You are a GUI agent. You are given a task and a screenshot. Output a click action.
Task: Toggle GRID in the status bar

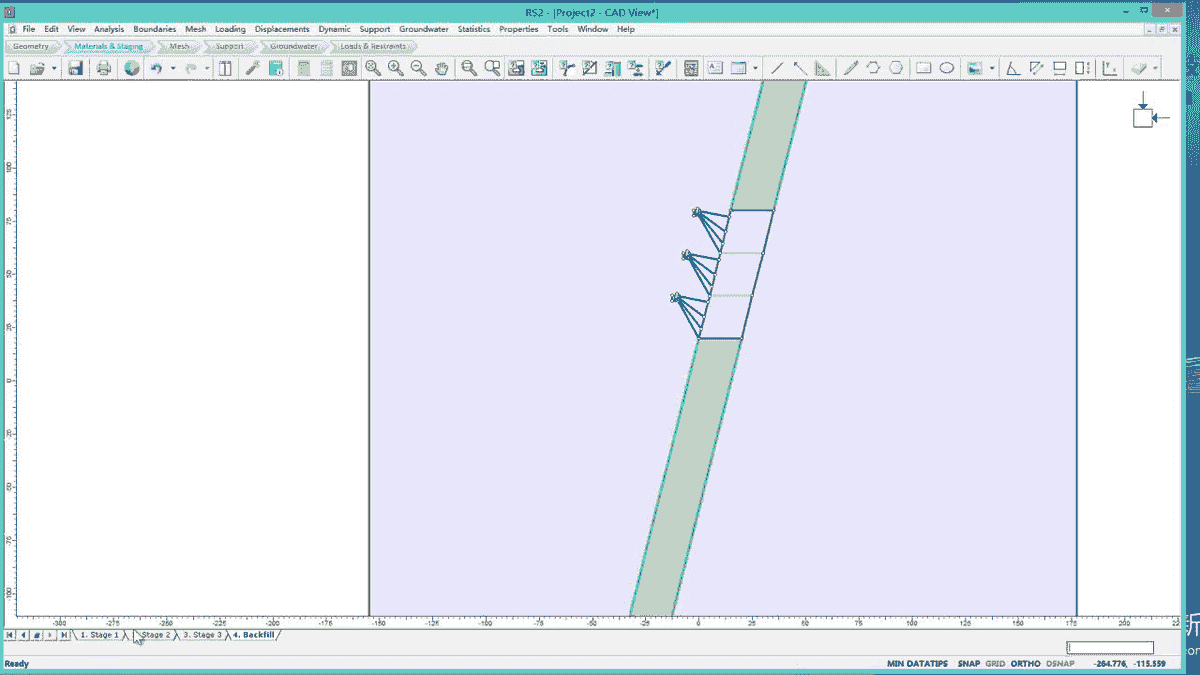pos(995,664)
